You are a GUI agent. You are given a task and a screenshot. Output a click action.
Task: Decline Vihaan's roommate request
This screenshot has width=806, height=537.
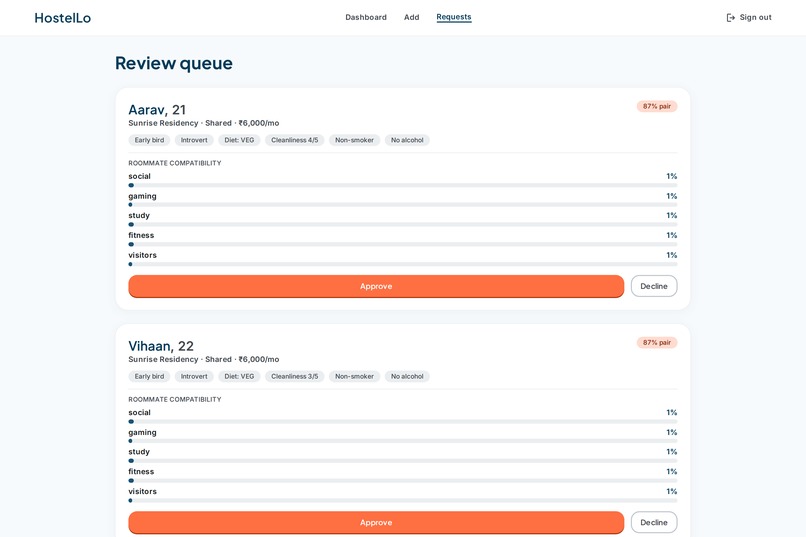[x=654, y=523]
